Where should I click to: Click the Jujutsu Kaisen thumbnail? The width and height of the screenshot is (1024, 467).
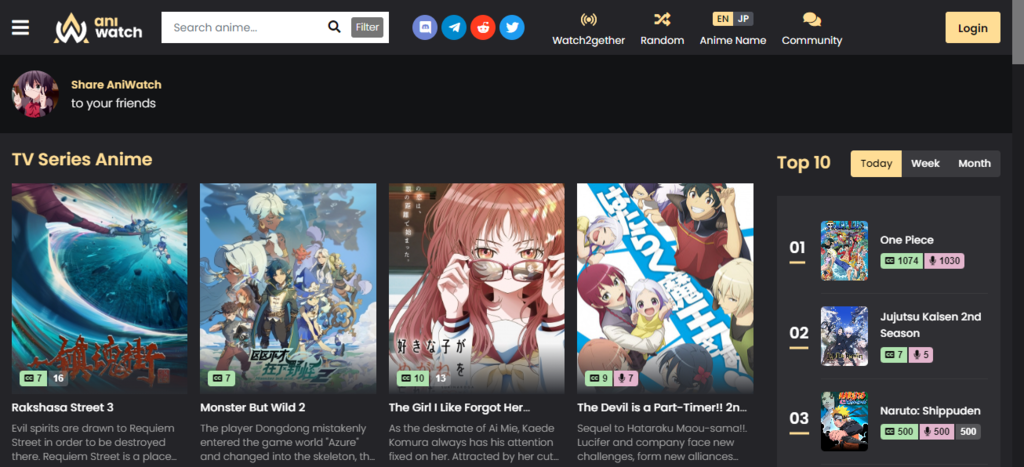[844, 336]
